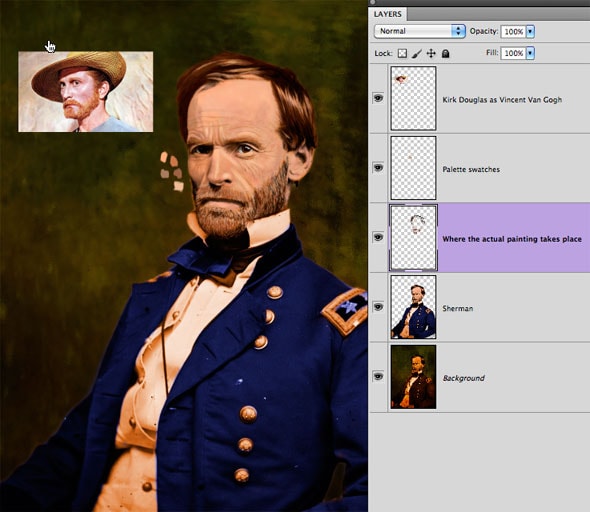
Task: Select the 'Background' layer name
Action: (464, 378)
